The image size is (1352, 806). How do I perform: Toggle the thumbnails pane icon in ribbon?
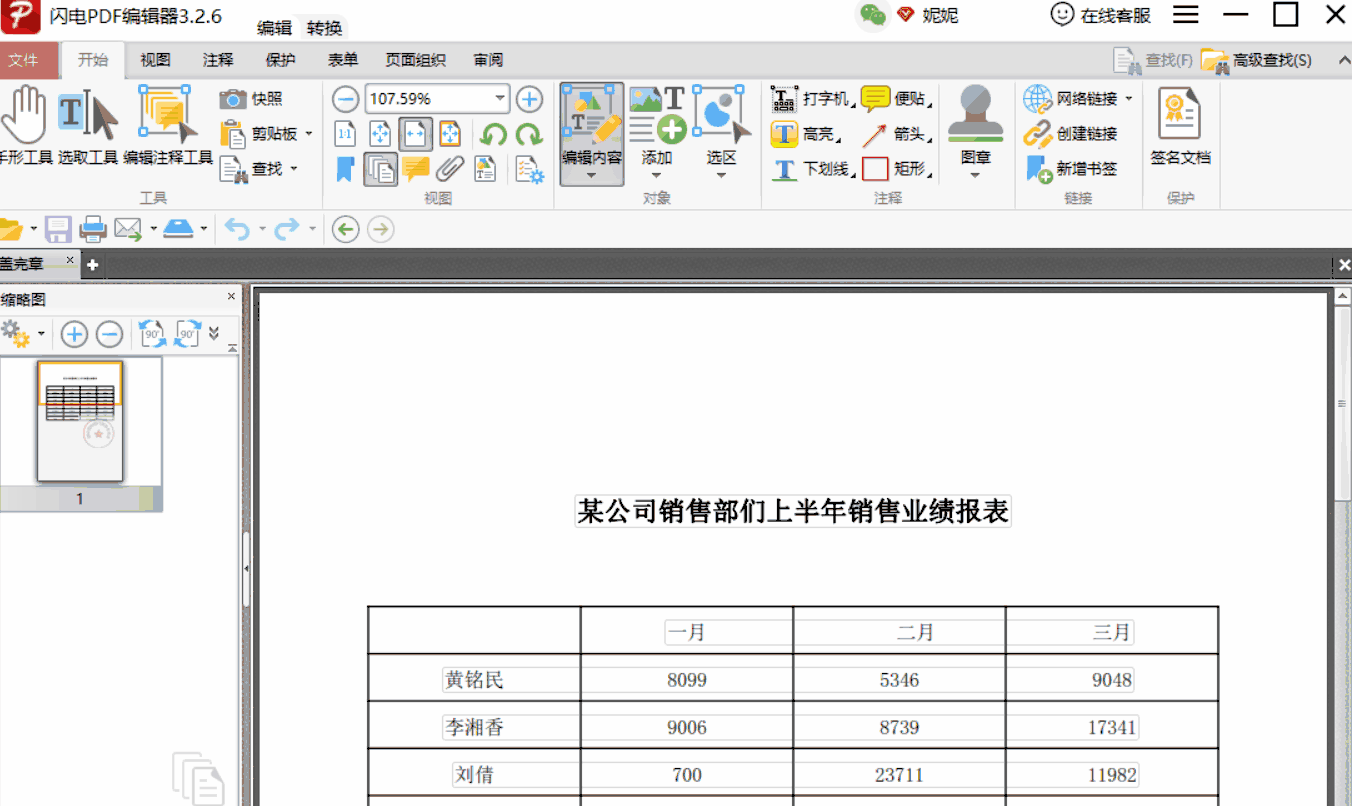pyautogui.click(x=380, y=169)
